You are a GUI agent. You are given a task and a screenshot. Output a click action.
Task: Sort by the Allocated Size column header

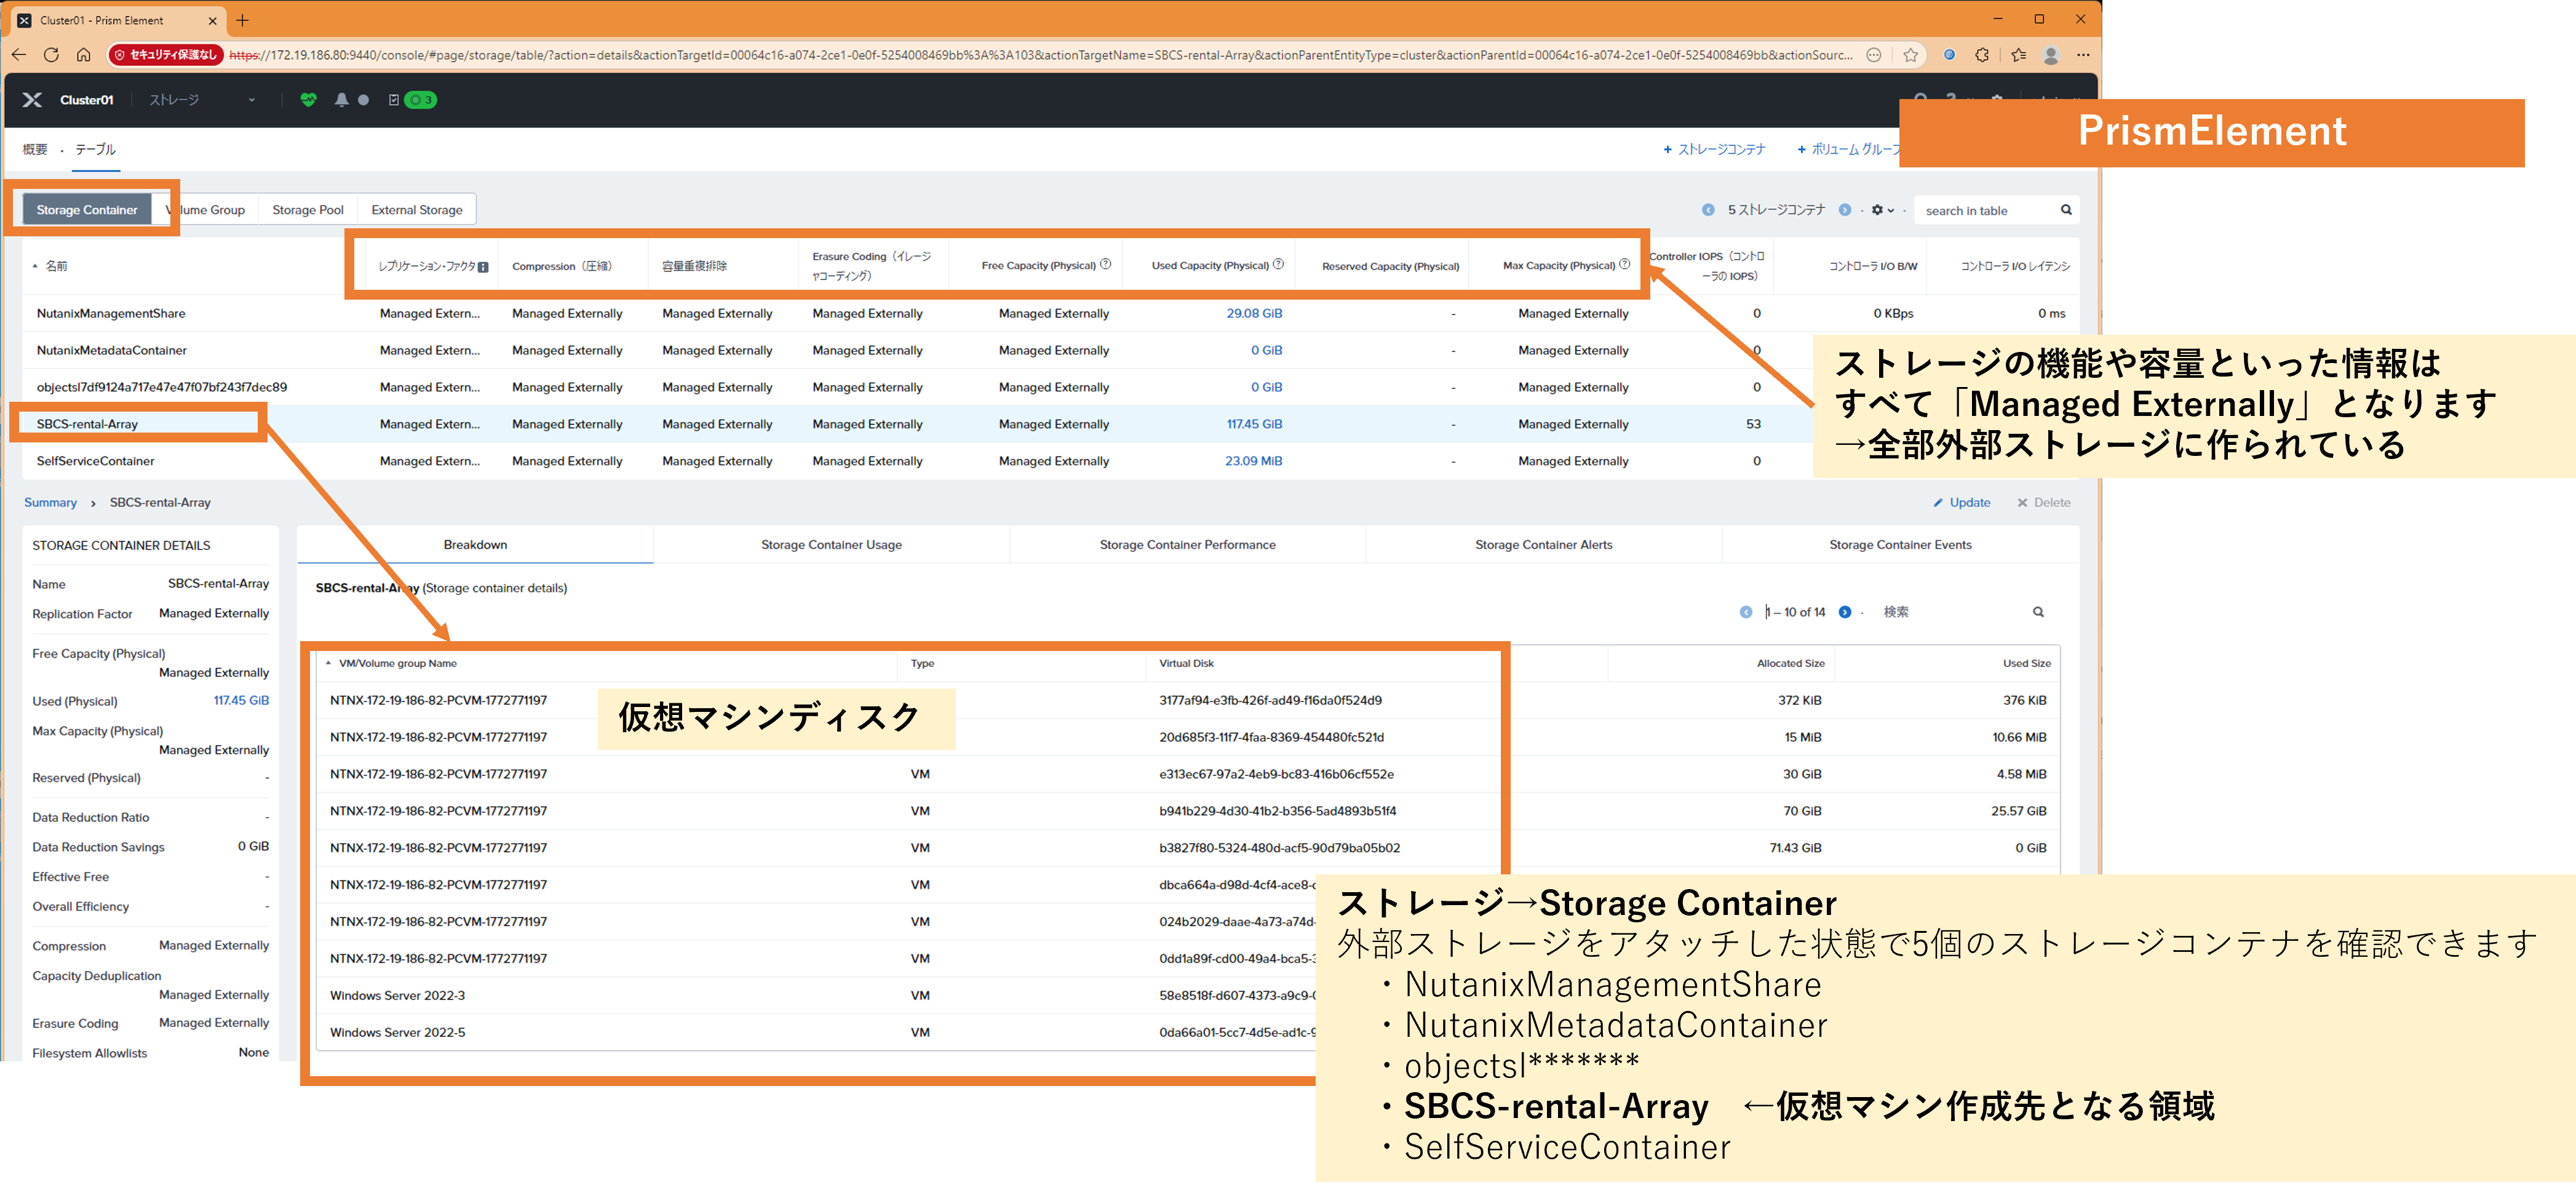[x=1790, y=664]
